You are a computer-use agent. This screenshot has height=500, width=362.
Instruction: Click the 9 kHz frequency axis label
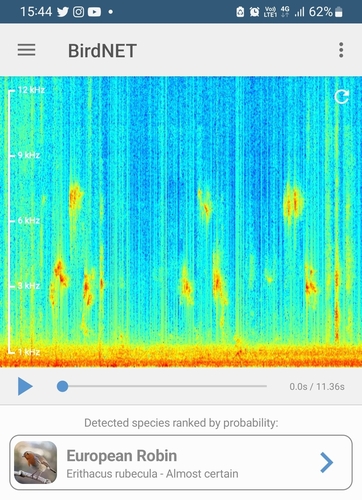(29, 155)
